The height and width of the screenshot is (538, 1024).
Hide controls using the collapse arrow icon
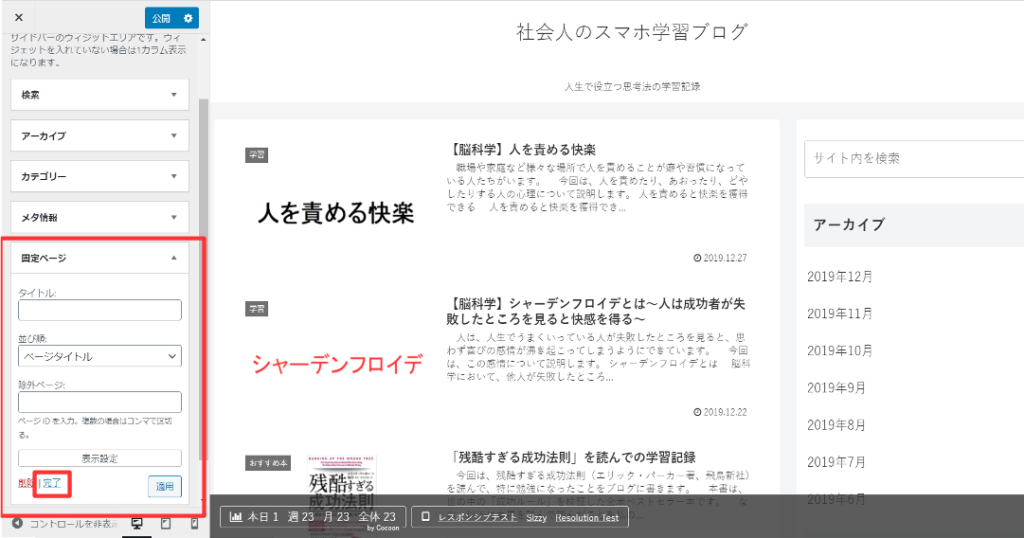(x=18, y=523)
